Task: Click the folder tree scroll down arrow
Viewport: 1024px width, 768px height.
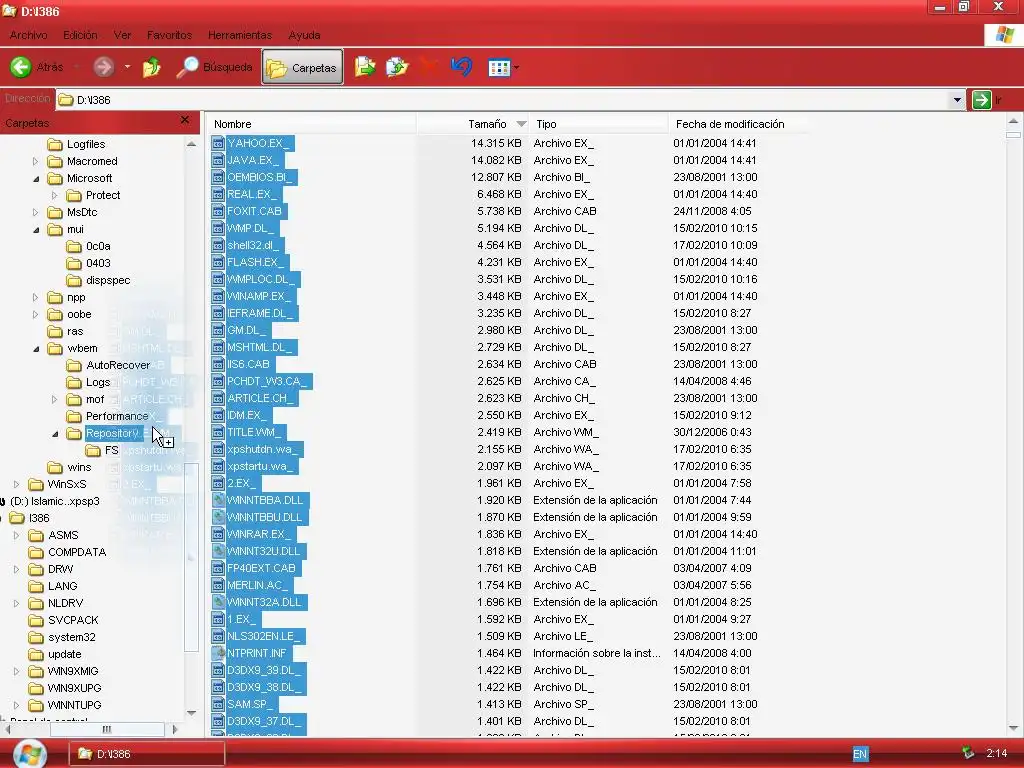Action: point(191,713)
